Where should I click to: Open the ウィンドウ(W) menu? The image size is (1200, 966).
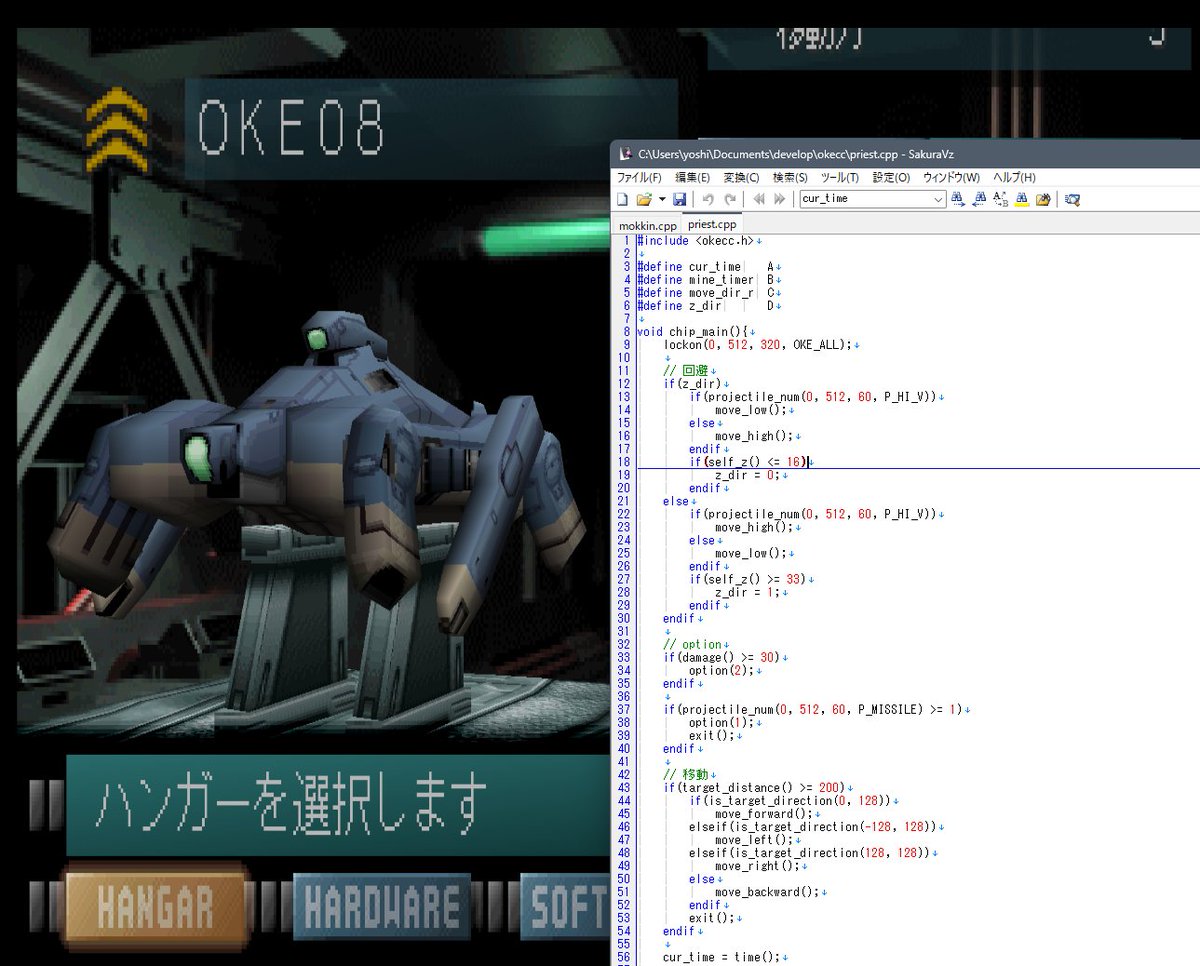(950, 177)
